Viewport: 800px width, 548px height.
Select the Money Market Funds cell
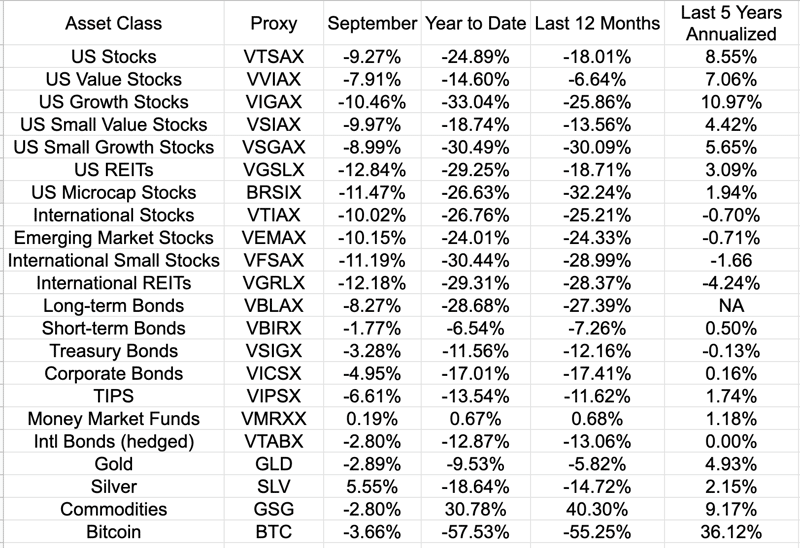click(113, 419)
